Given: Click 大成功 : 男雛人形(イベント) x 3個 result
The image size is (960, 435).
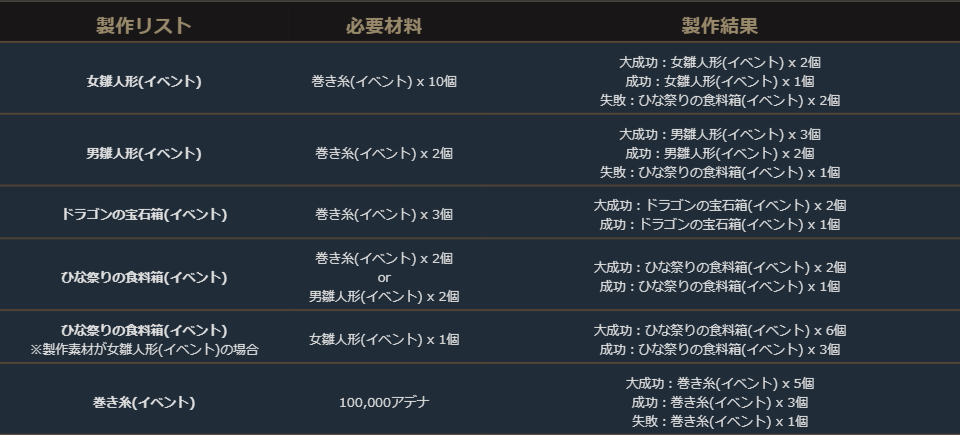Looking at the screenshot, I should click(719, 134).
